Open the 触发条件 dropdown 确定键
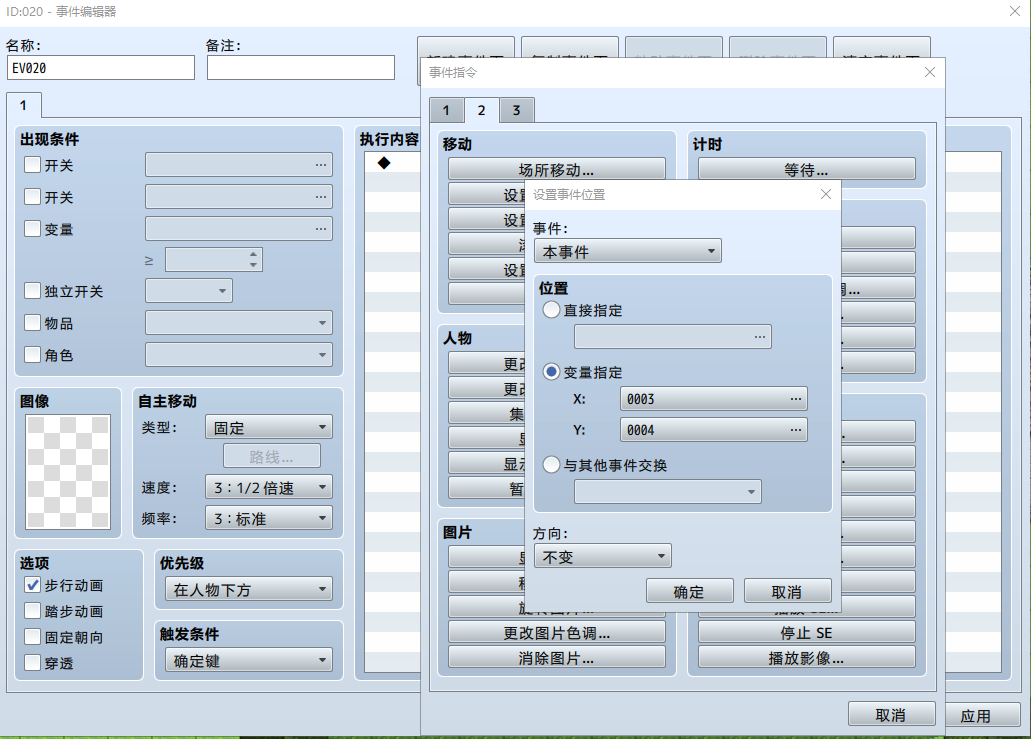 [x=249, y=660]
